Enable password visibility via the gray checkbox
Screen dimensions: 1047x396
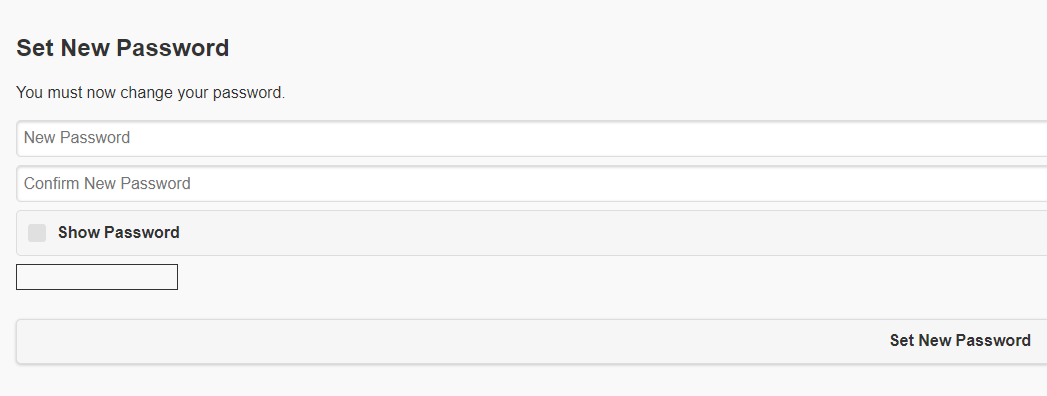[x=37, y=233]
